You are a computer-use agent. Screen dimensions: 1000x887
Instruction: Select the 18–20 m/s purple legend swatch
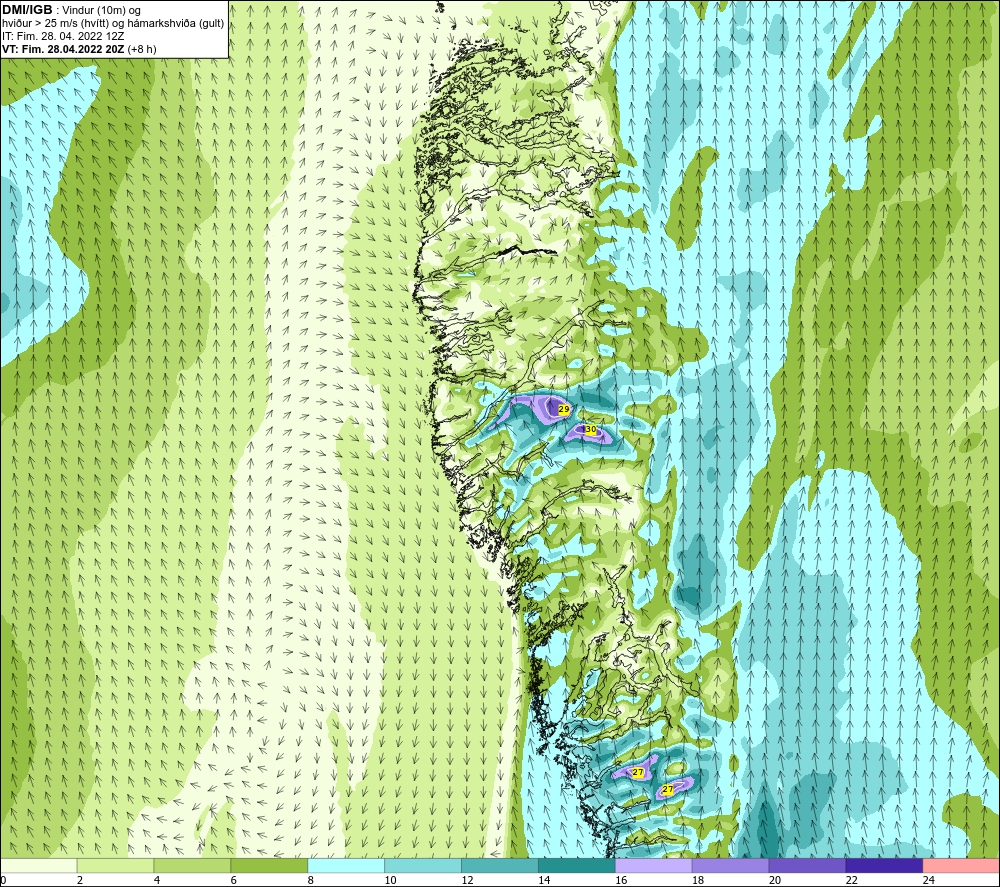click(730, 865)
